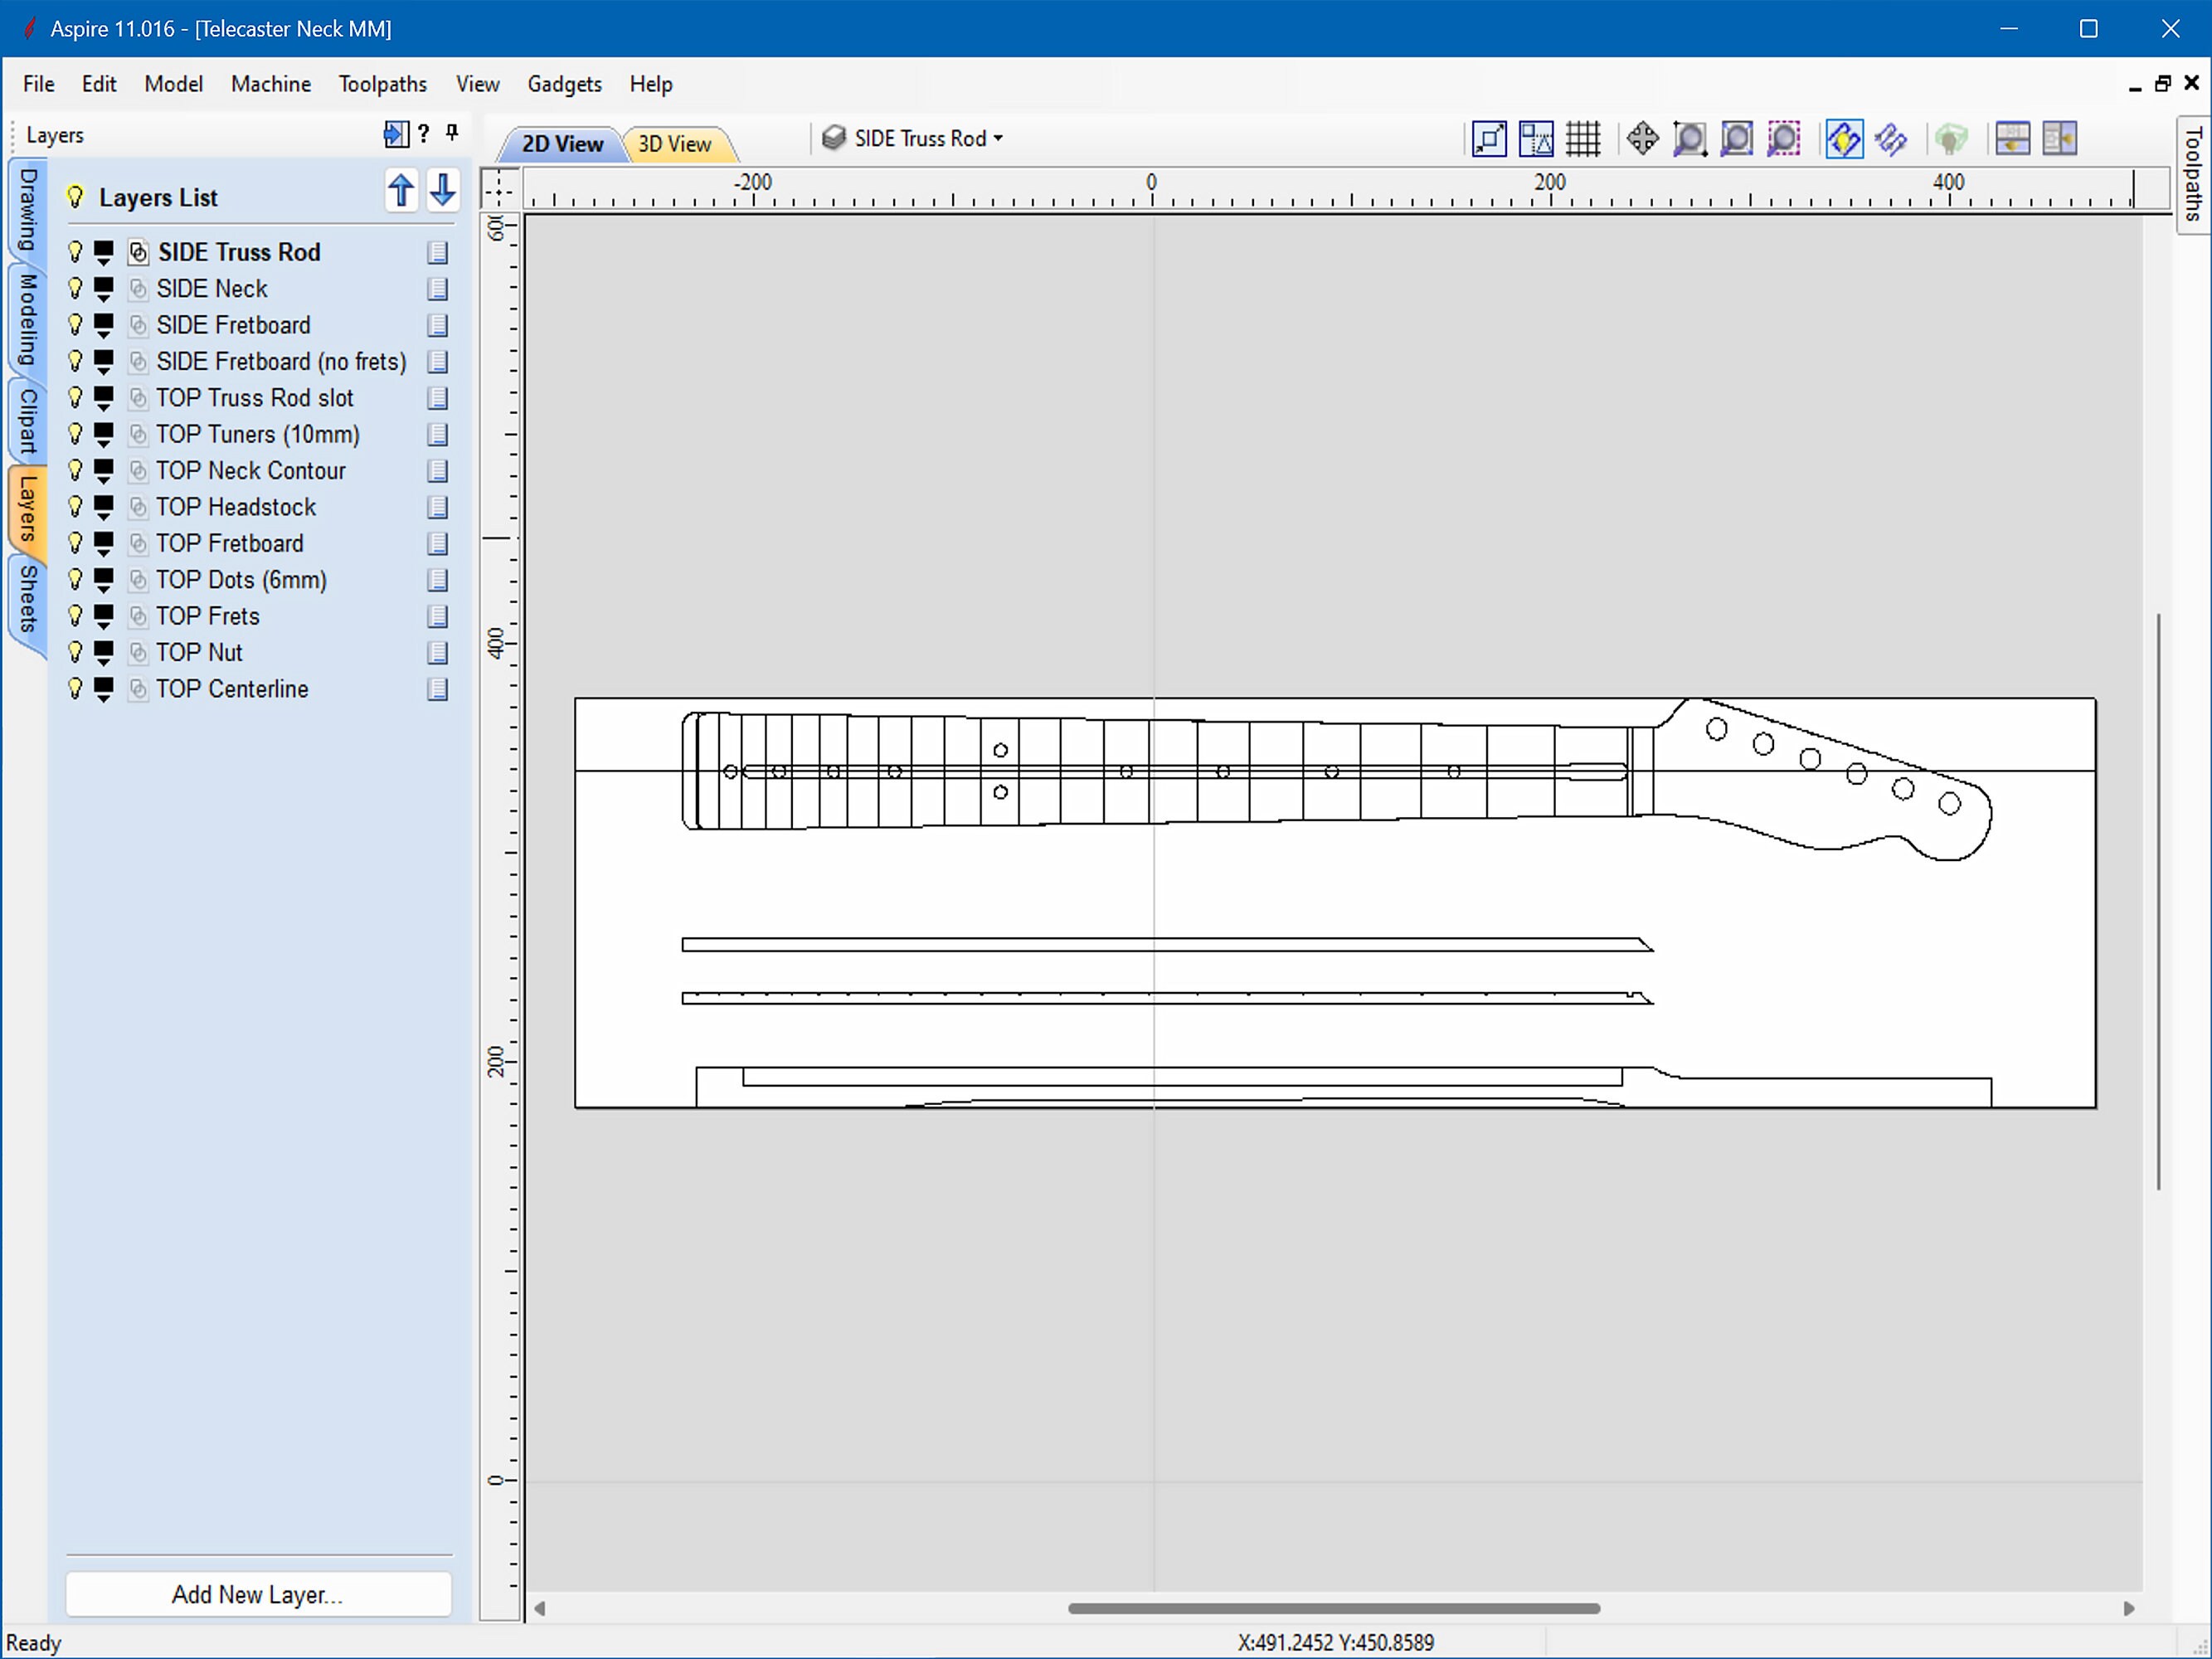The height and width of the screenshot is (1659, 2212).
Task: Select the Pan / move view tool
Action: click(1641, 140)
